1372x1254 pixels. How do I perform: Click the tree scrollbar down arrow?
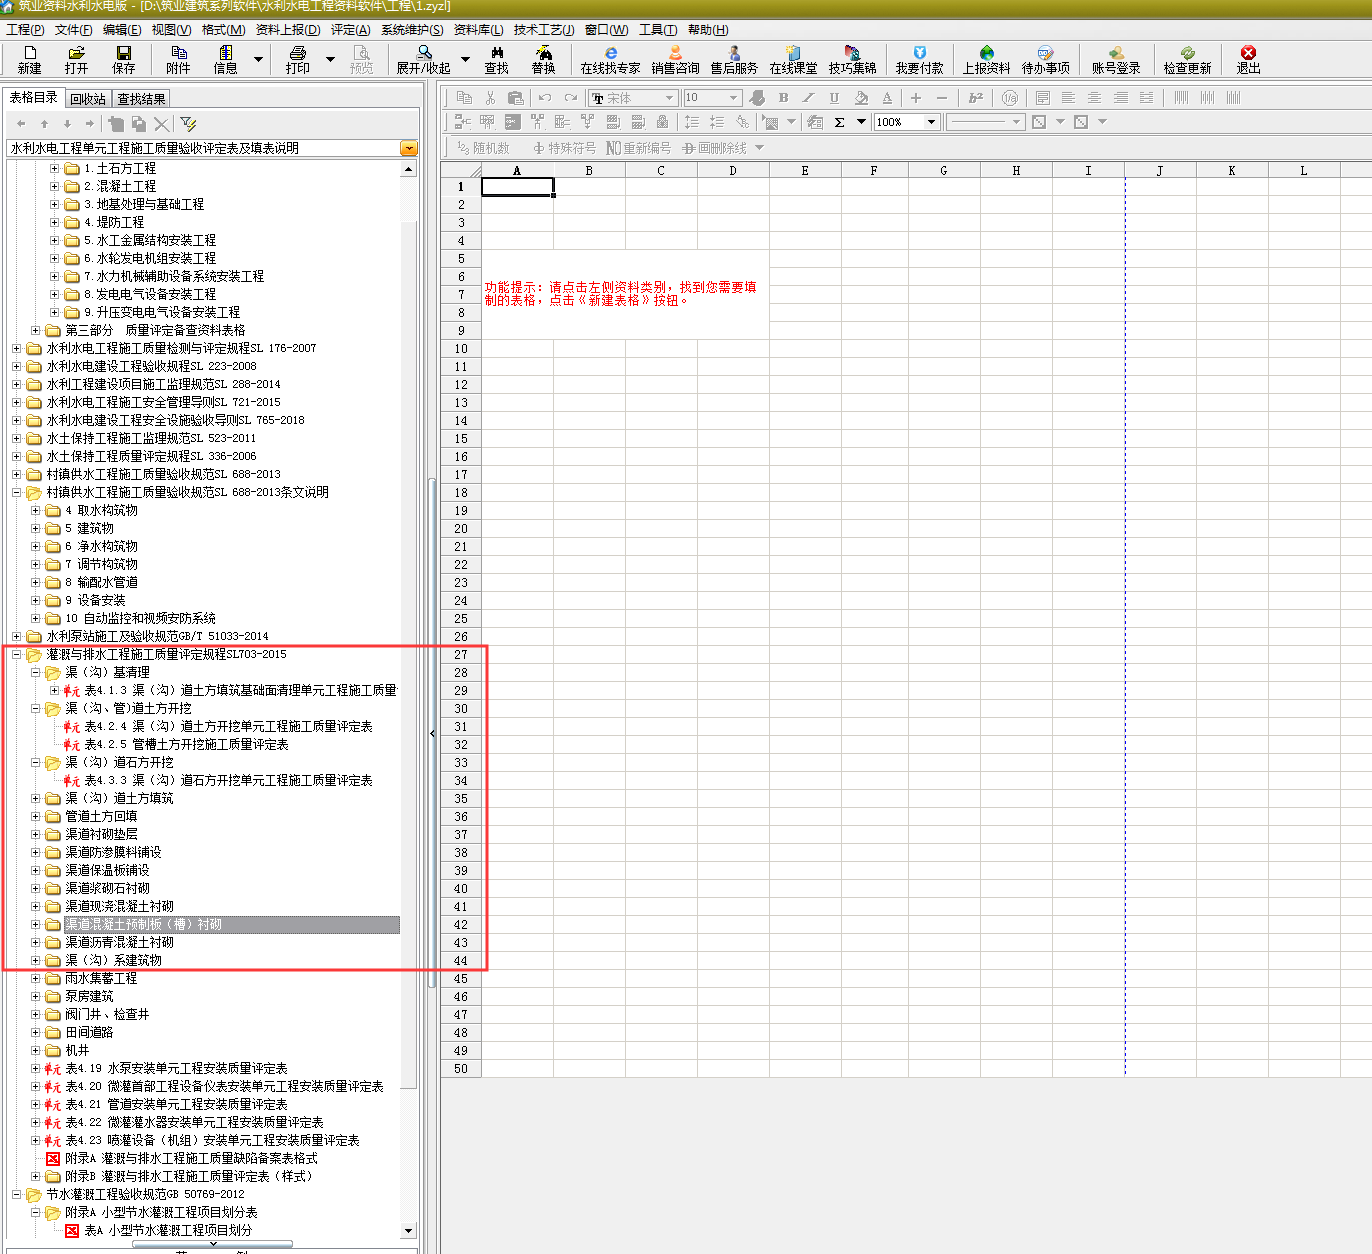(408, 1231)
